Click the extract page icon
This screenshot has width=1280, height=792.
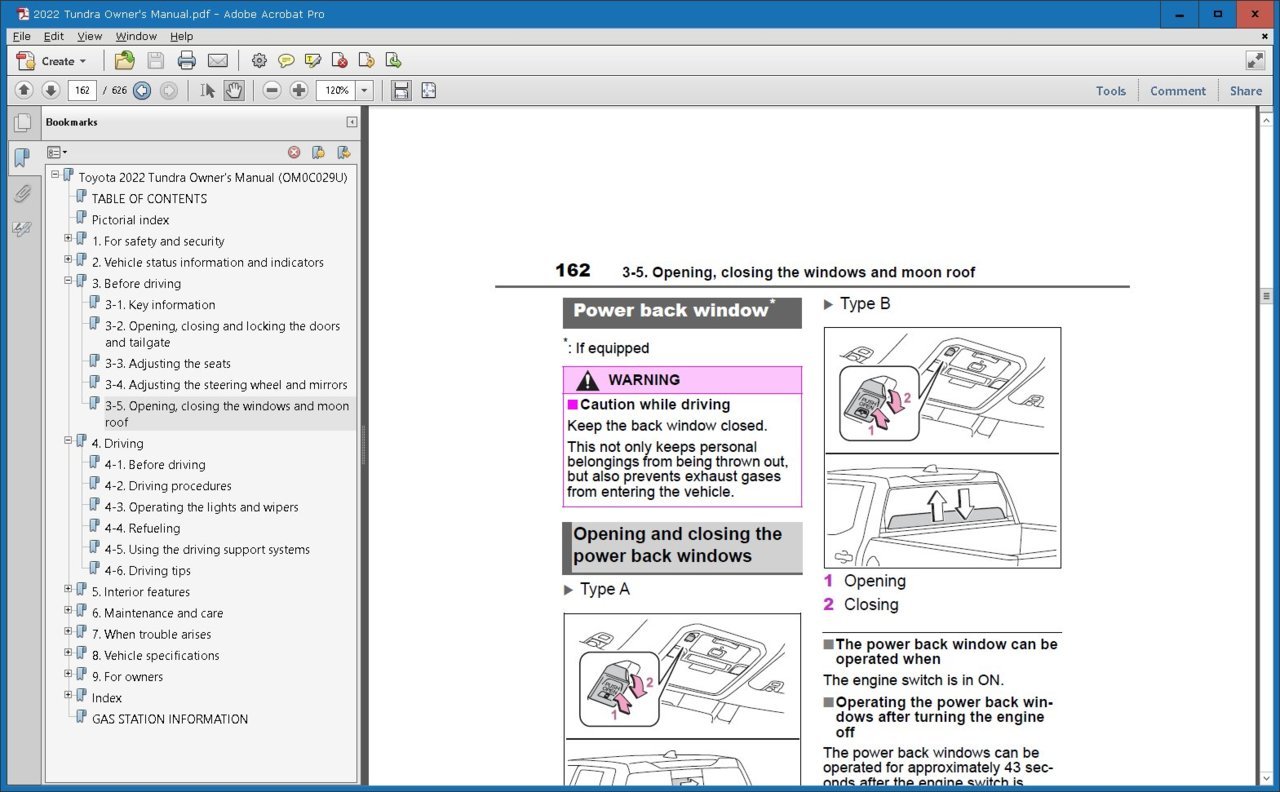[x=393, y=61]
